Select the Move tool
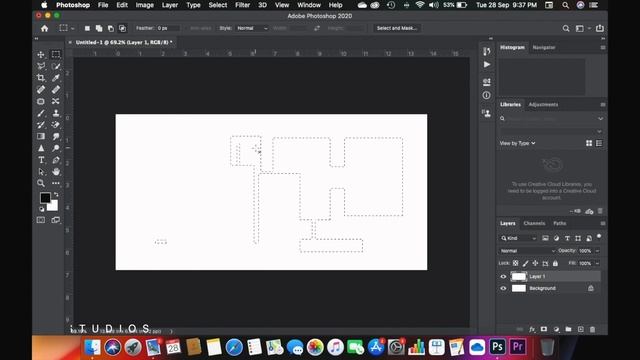The height and width of the screenshot is (360, 640). coord(41,54)
